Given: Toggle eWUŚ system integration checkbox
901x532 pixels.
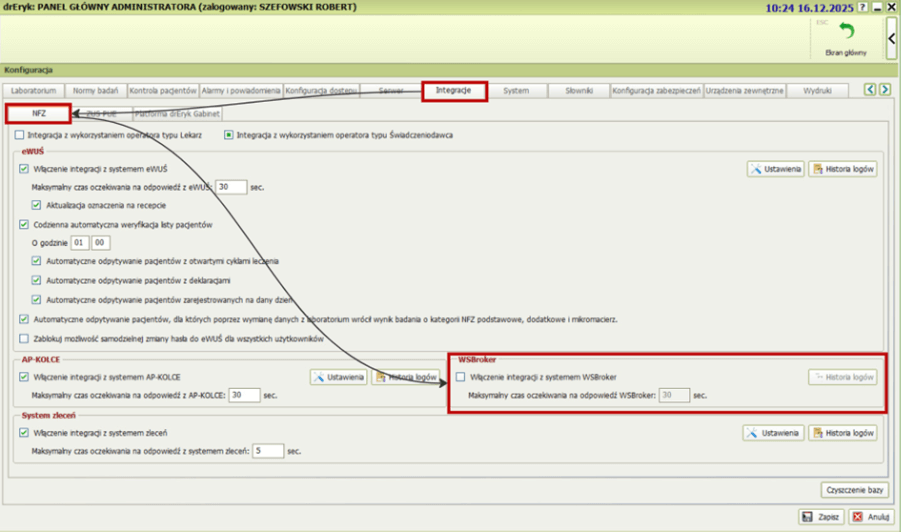Looking at the screenshot, I should (x=24, y=169).
